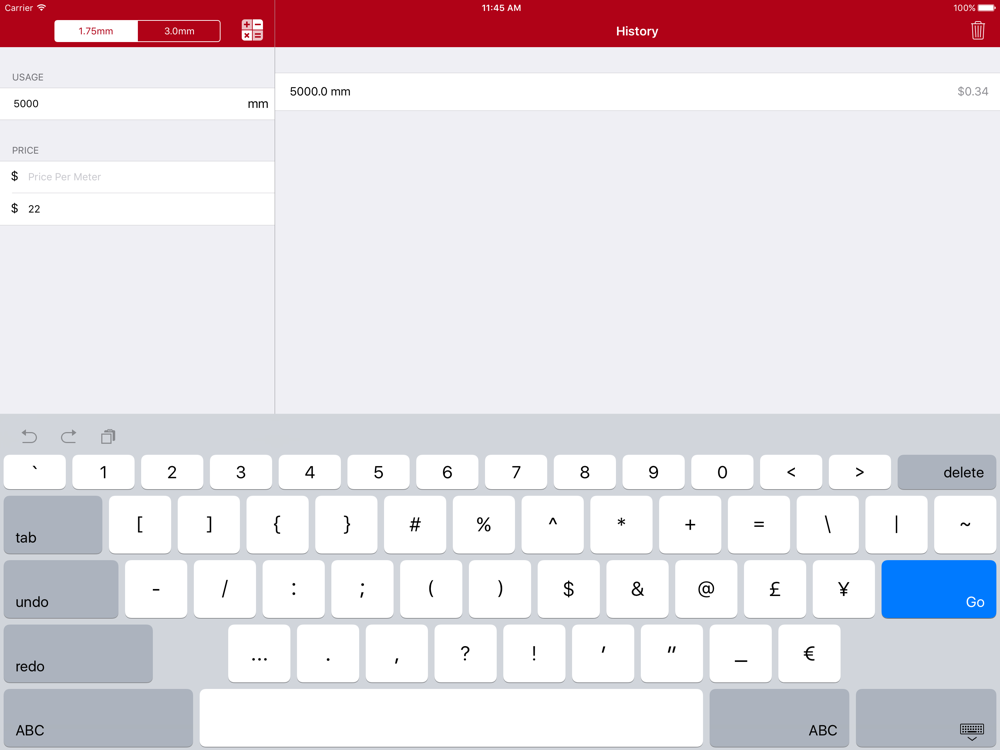Tap the equals = key
Screen dimensions: 1000x750
[x=759, y=525]
